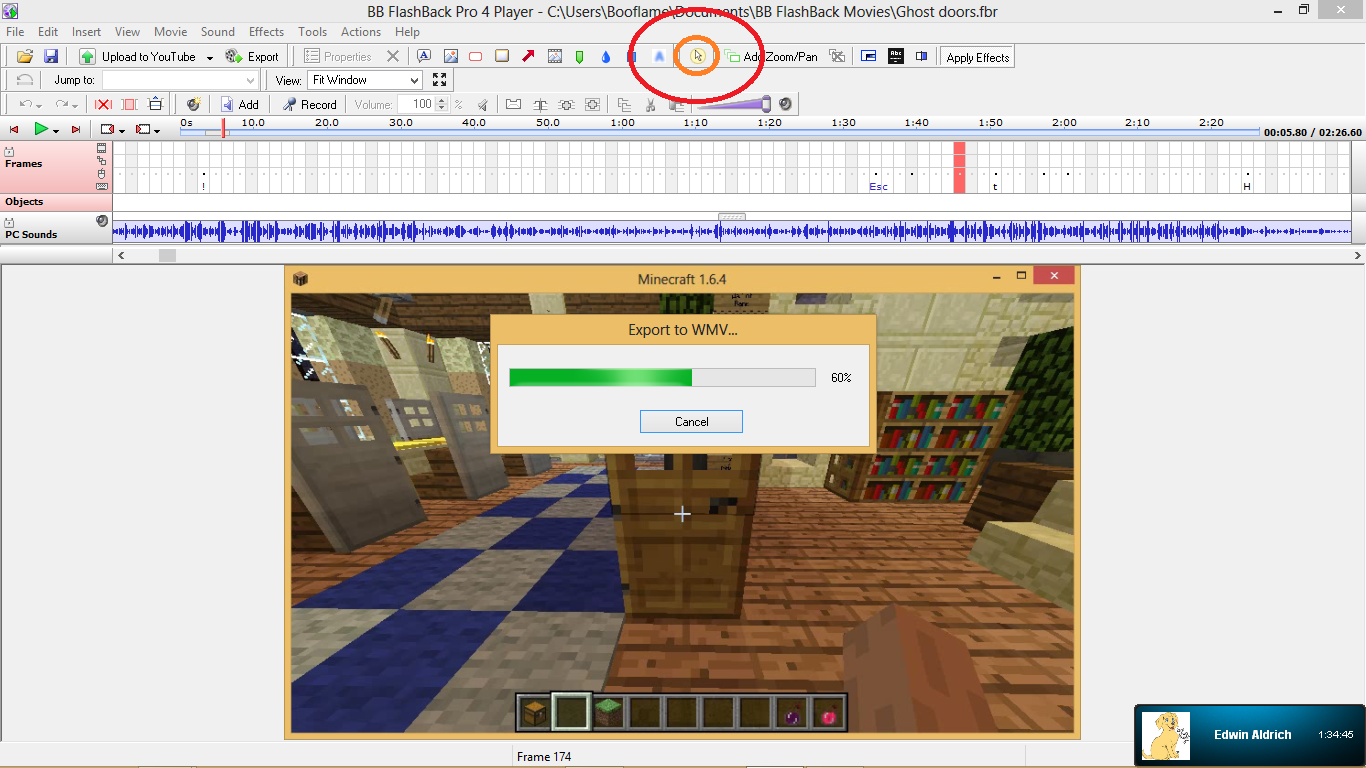Screen dimensions: 1366x768
Task: Click the filmstrip row icon in Frames
Action: pyautogui.click(x=102, y=147)
